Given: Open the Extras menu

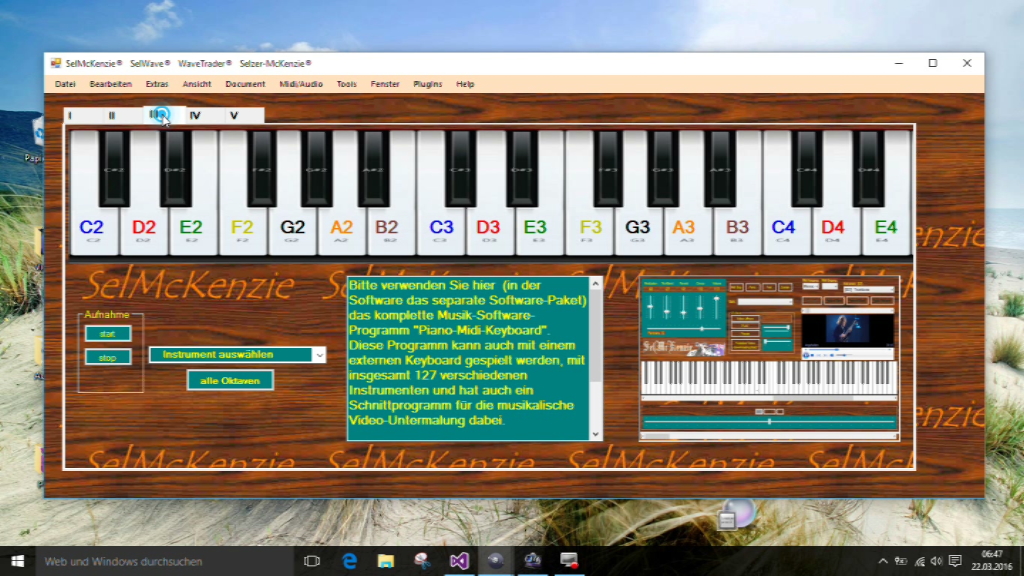Looking at the screenshot, I should tap(157, 84).
